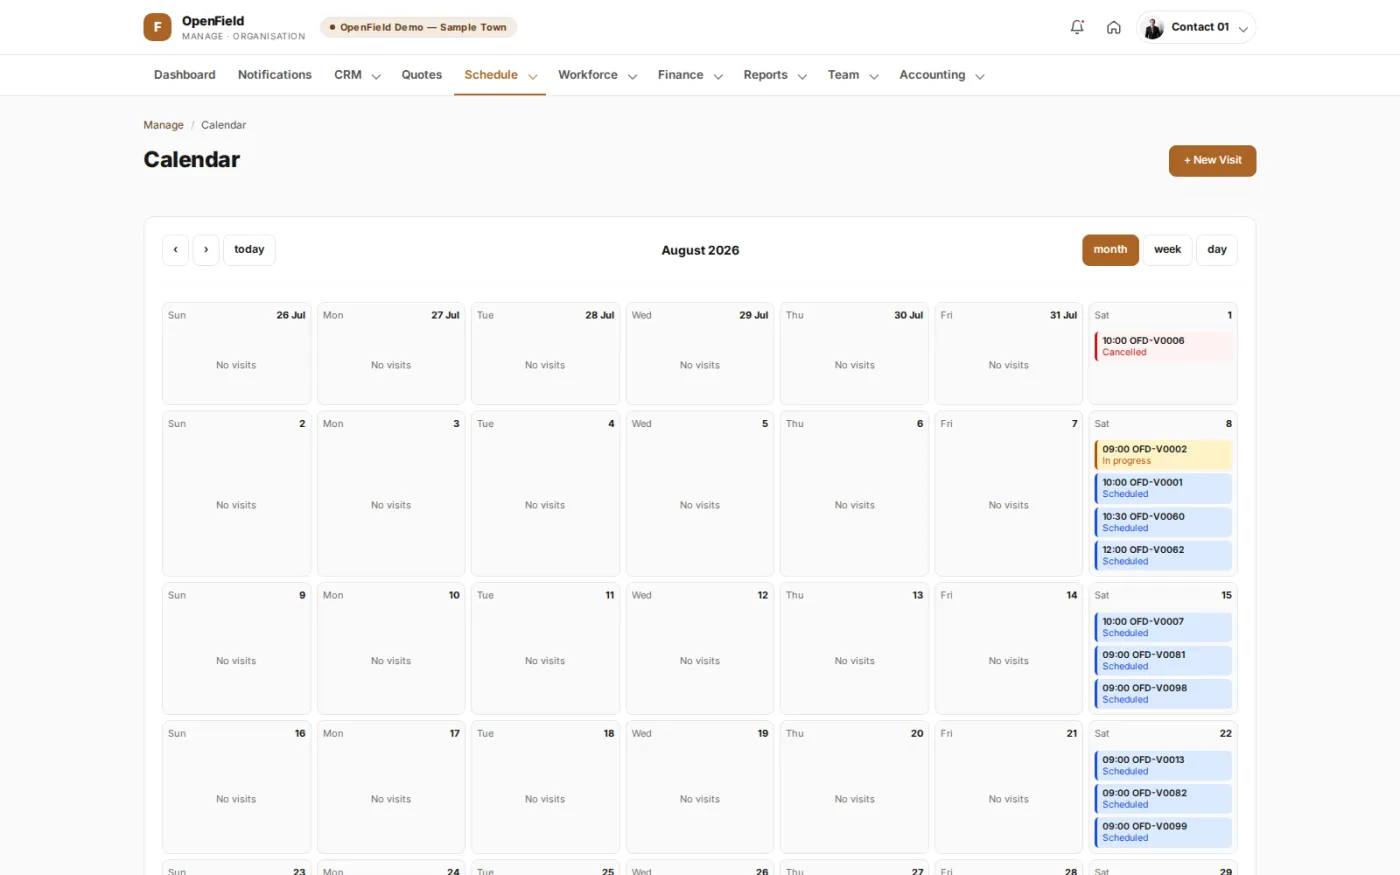Open scheduled visit OFD-V0098
Screen dimensions: 1400x875
[x=1163, y=694]
